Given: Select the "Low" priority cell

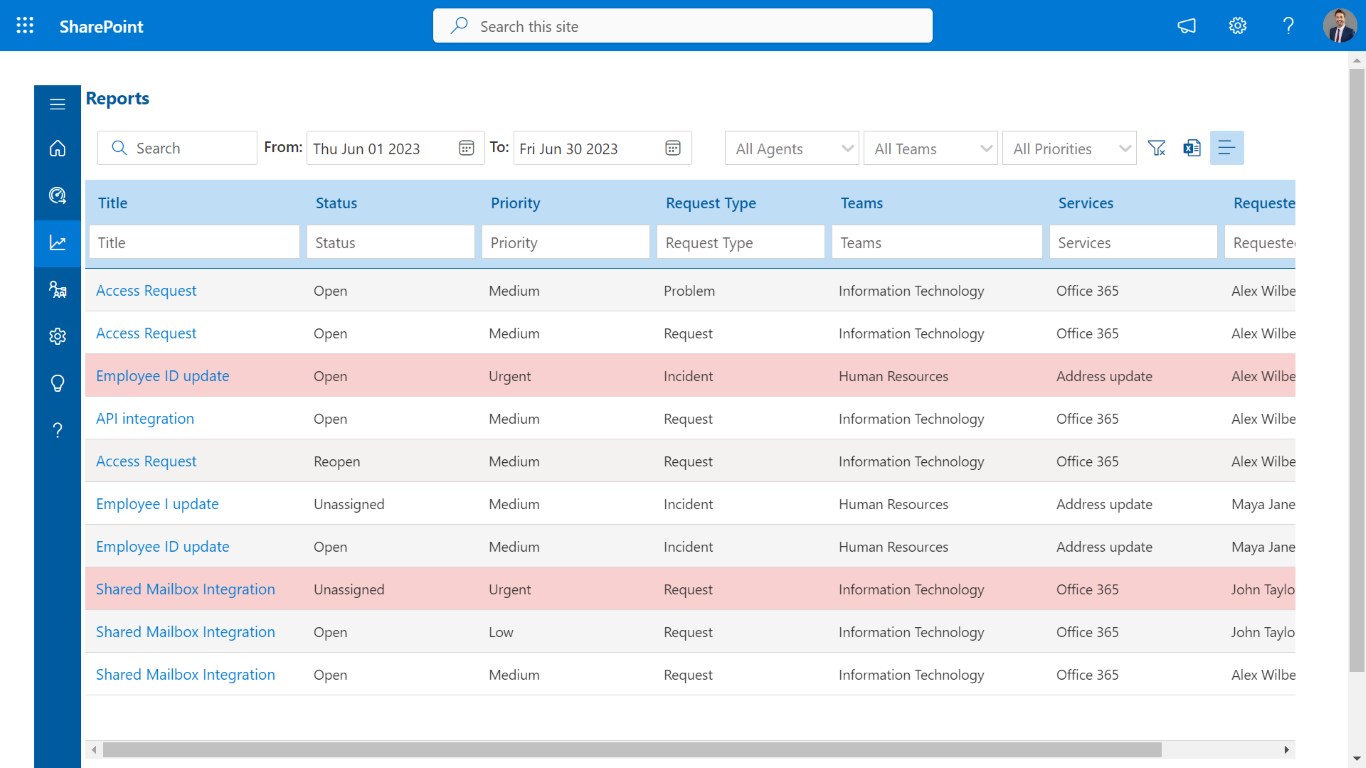Looking at the screenshot, I should [x=501, y=632].
